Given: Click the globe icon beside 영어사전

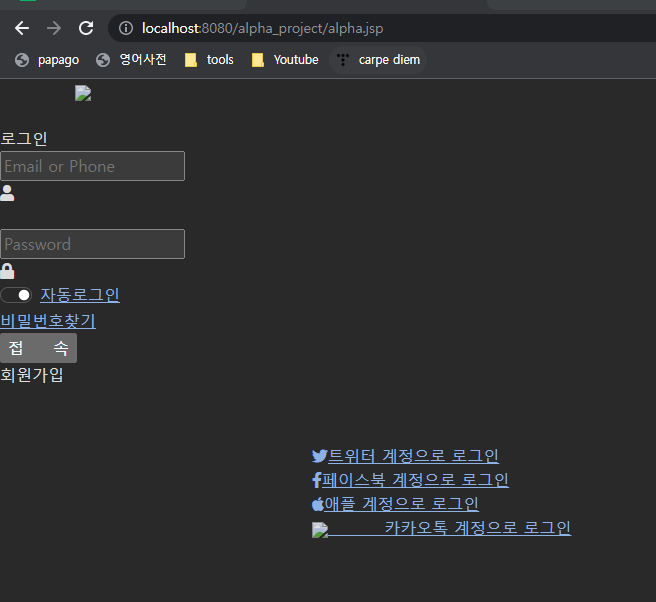Looking at the screenshot, I should click(103, 60).
